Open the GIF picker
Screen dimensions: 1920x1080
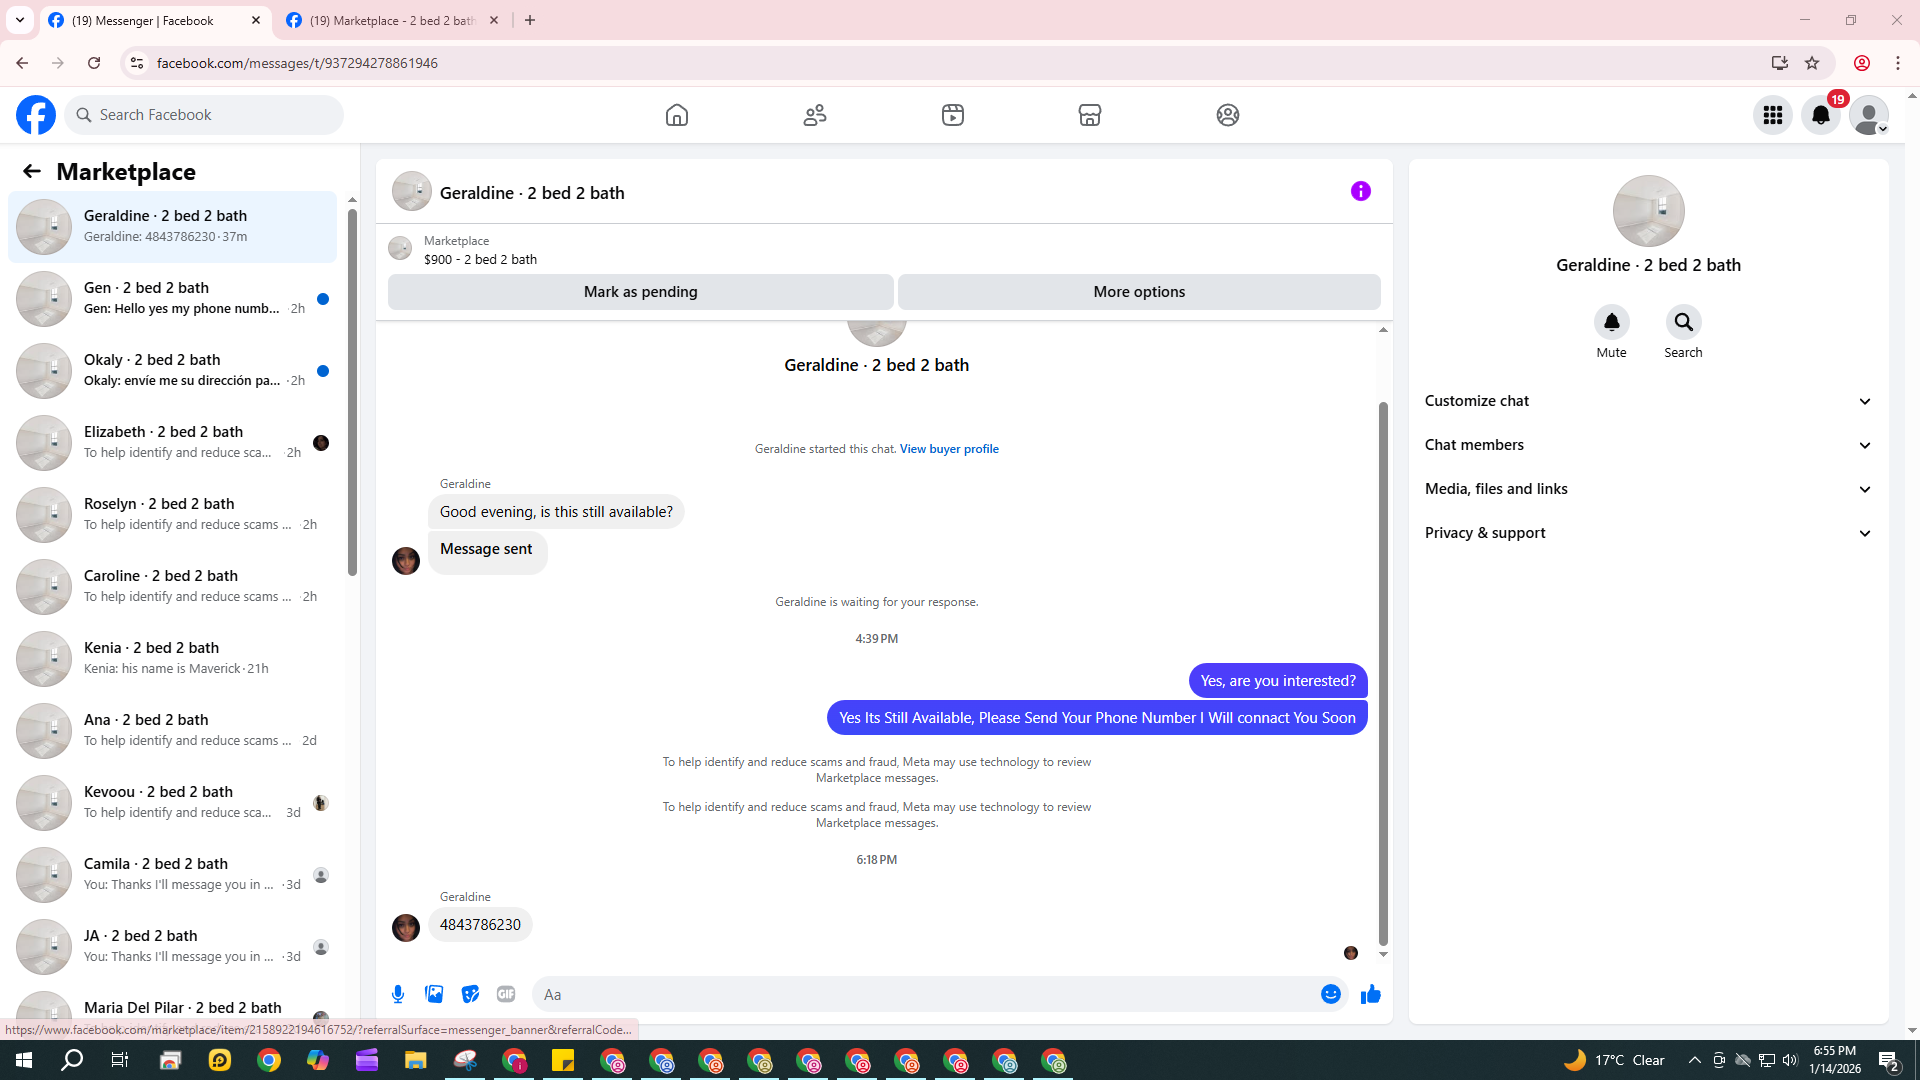(x=506, y=994)
